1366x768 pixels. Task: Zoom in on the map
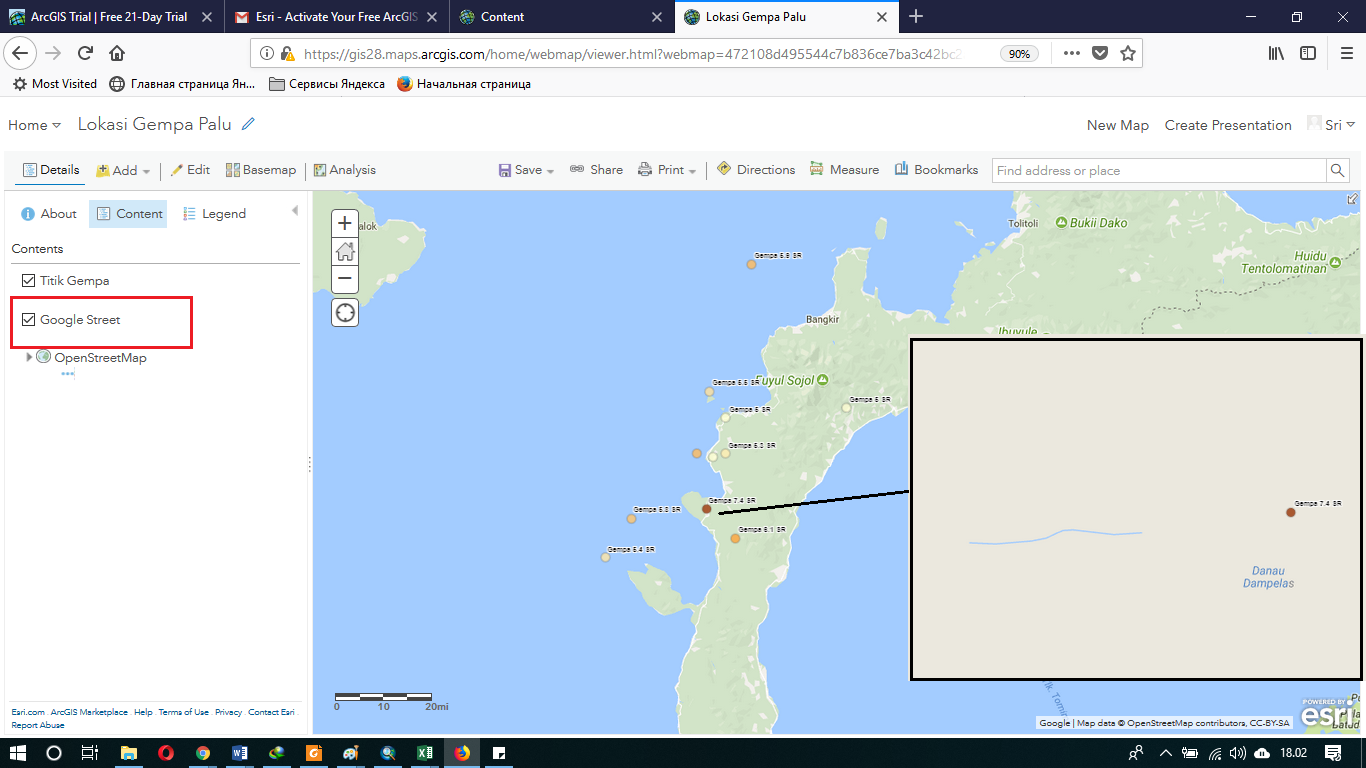pos(345,223)
